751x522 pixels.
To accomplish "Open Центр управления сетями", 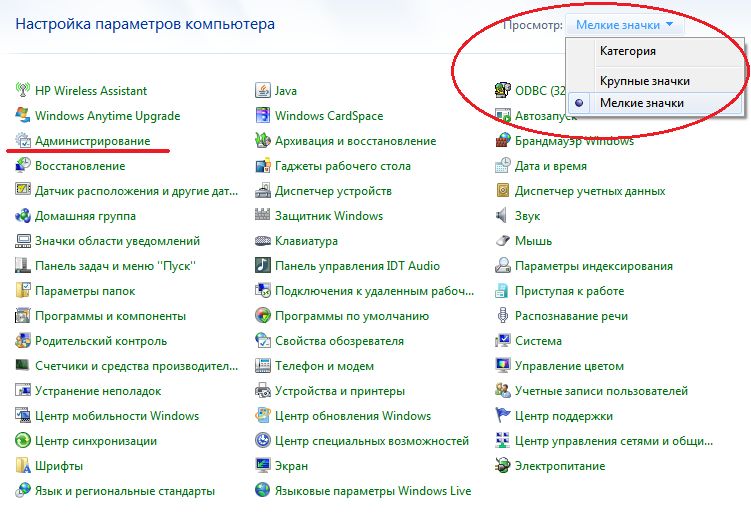I will 614,441.
